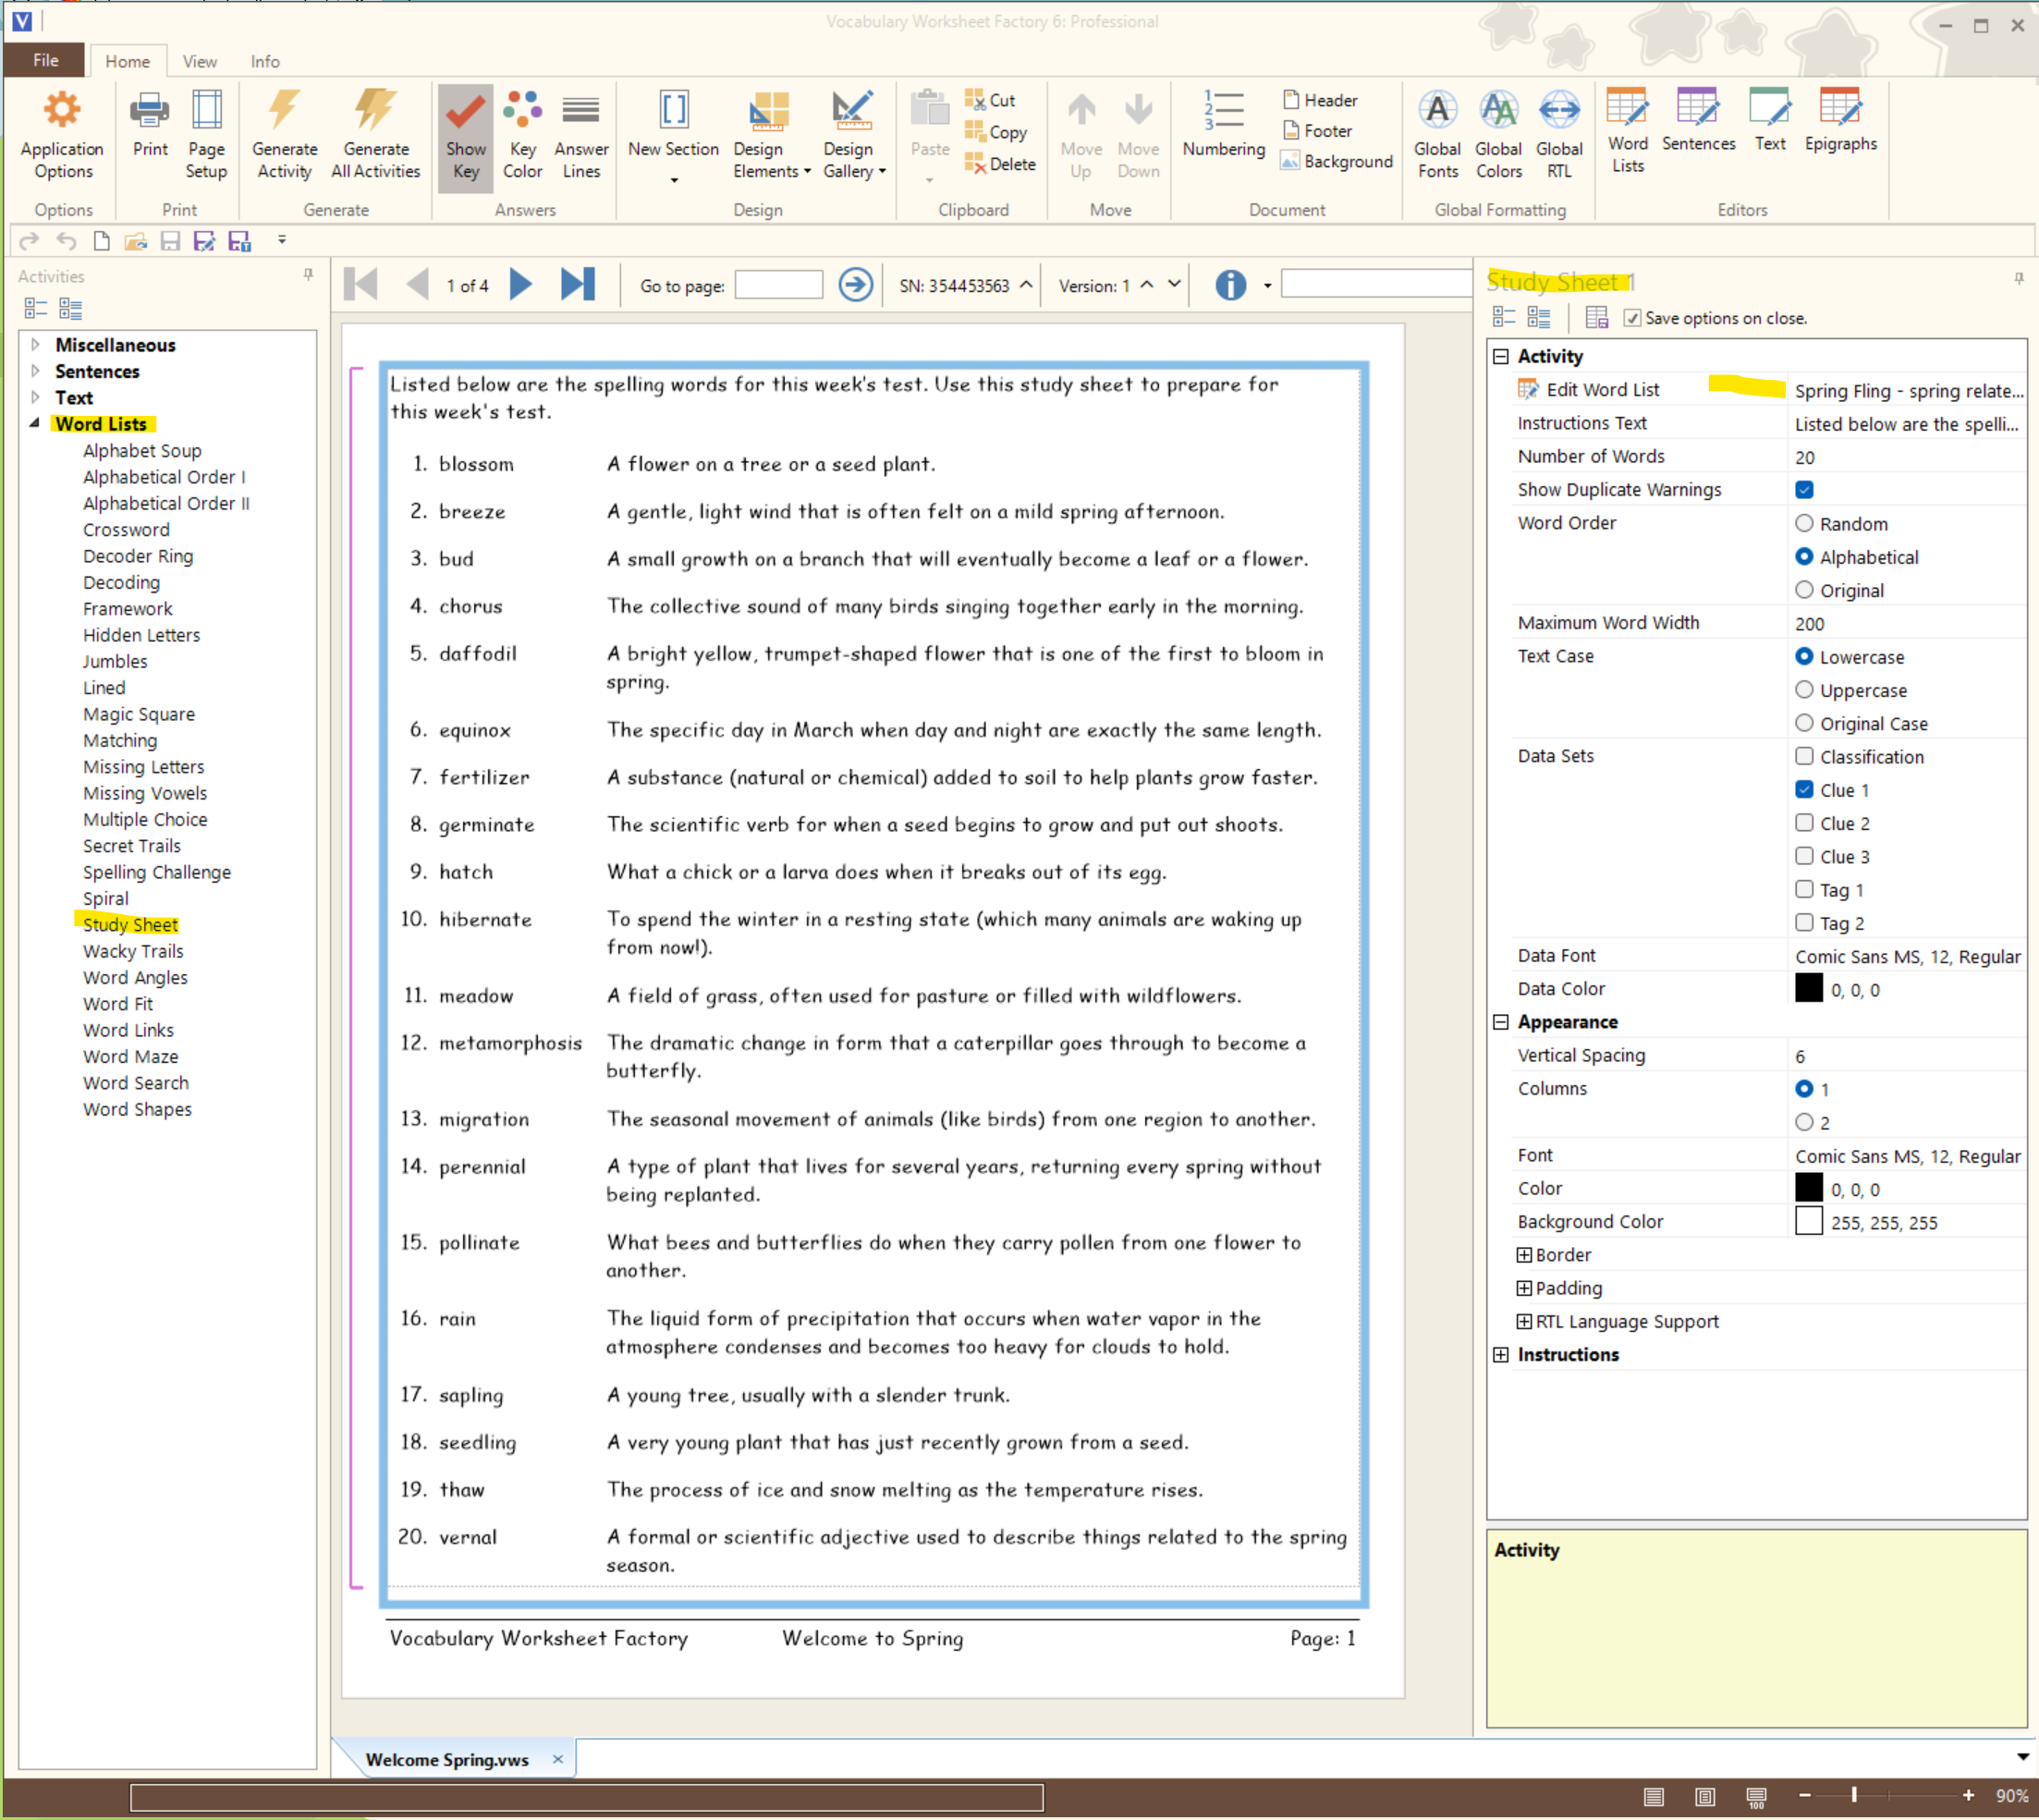
Task: Select Uppercase text case
Action: [1804, 690]
